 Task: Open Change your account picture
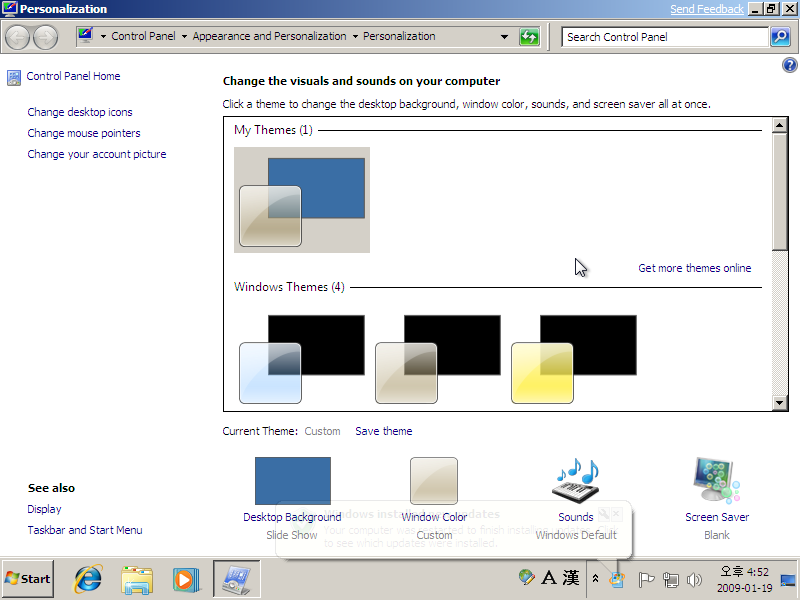97,154
